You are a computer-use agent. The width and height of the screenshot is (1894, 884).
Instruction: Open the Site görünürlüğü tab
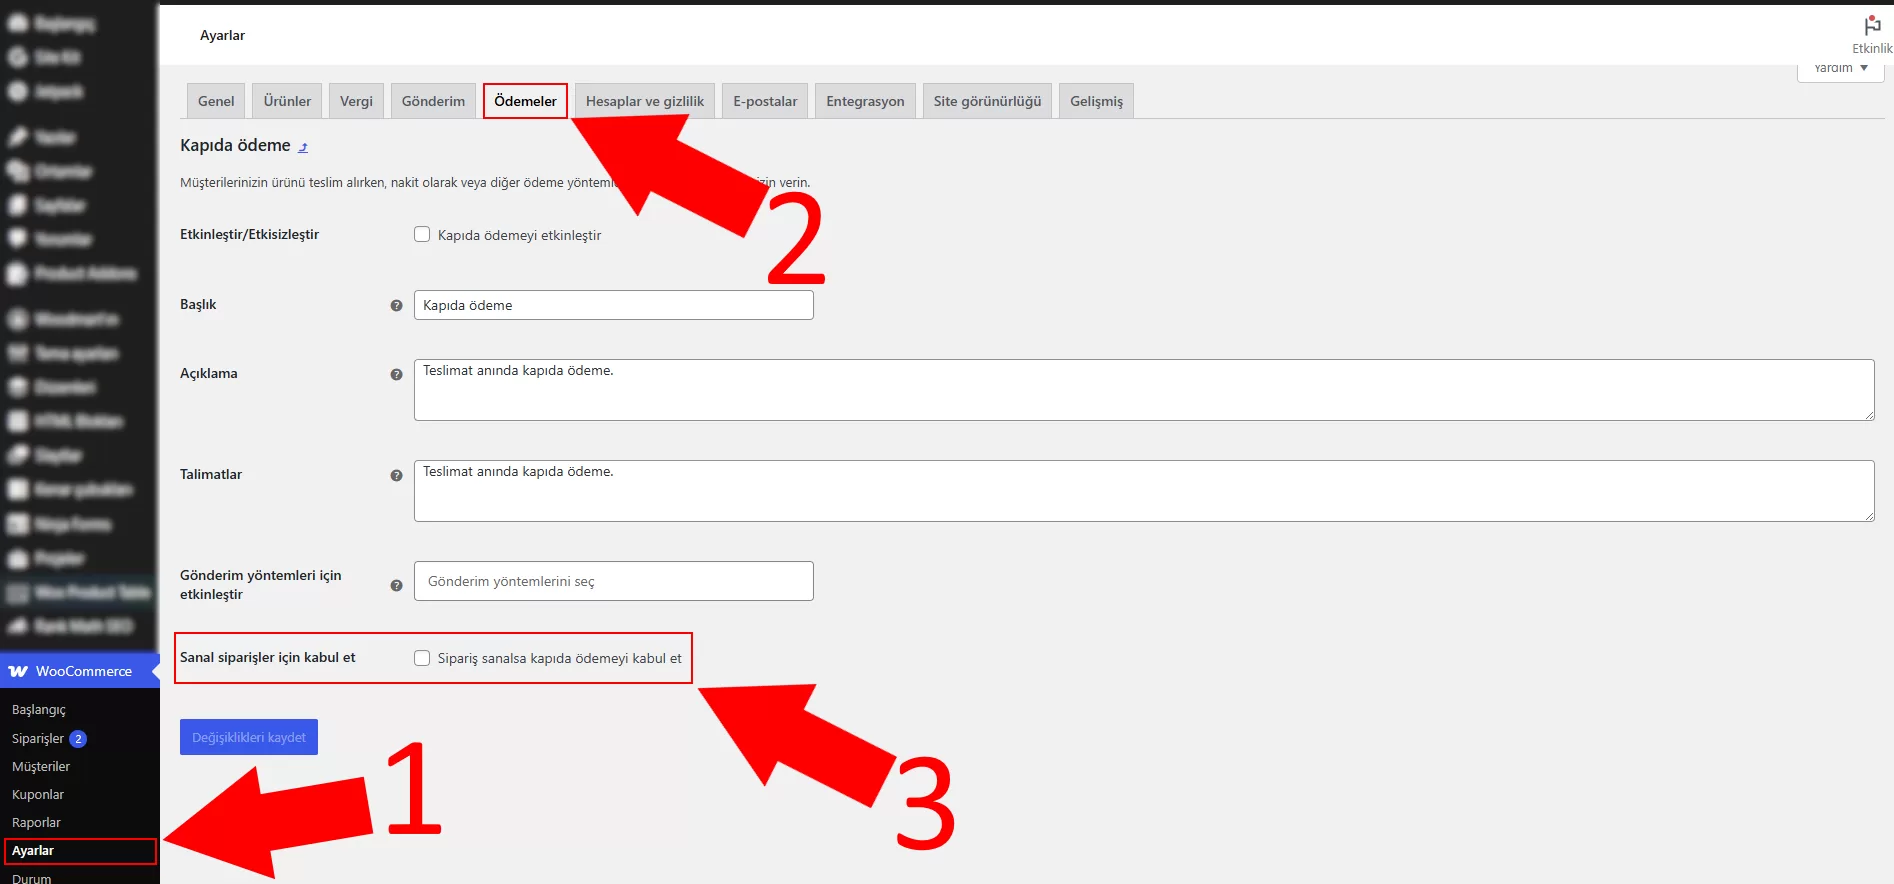point(987,101)
